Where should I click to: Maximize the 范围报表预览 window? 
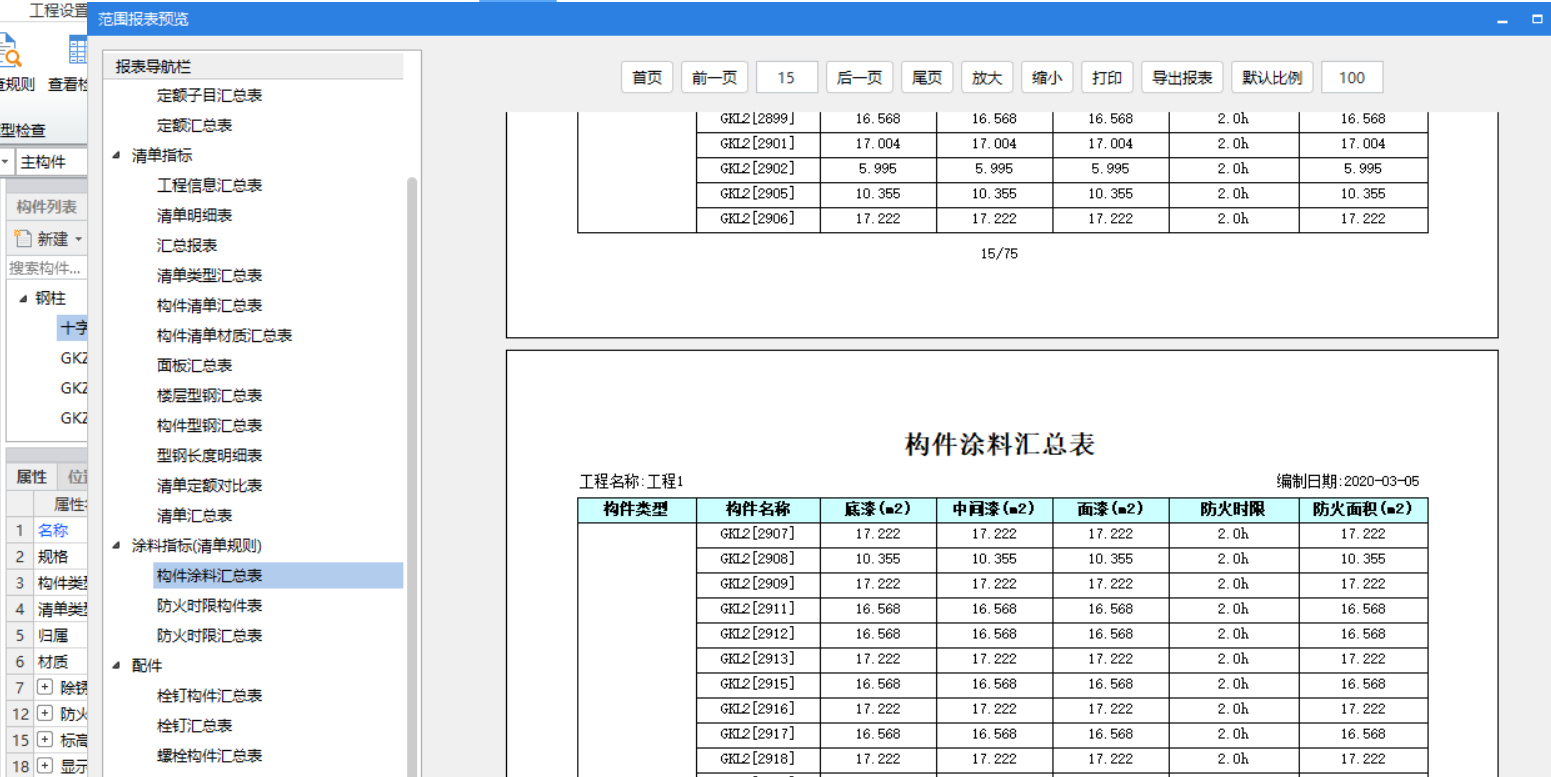point(1537,19)
